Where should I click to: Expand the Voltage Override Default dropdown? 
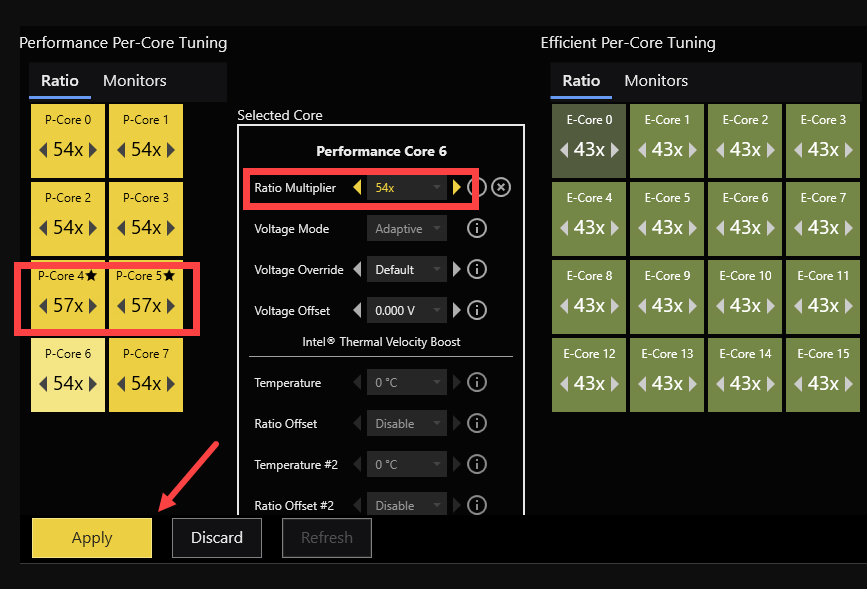point(406,269)
